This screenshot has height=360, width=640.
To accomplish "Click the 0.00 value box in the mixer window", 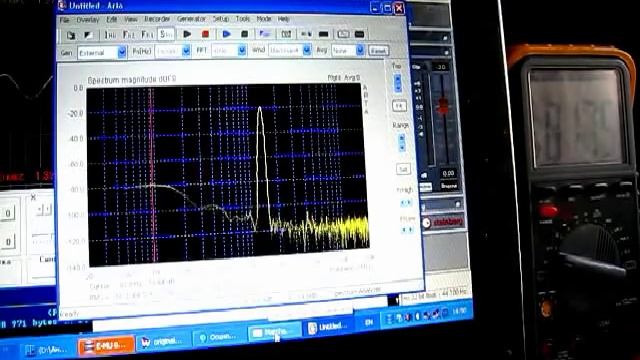I will 448,173.
